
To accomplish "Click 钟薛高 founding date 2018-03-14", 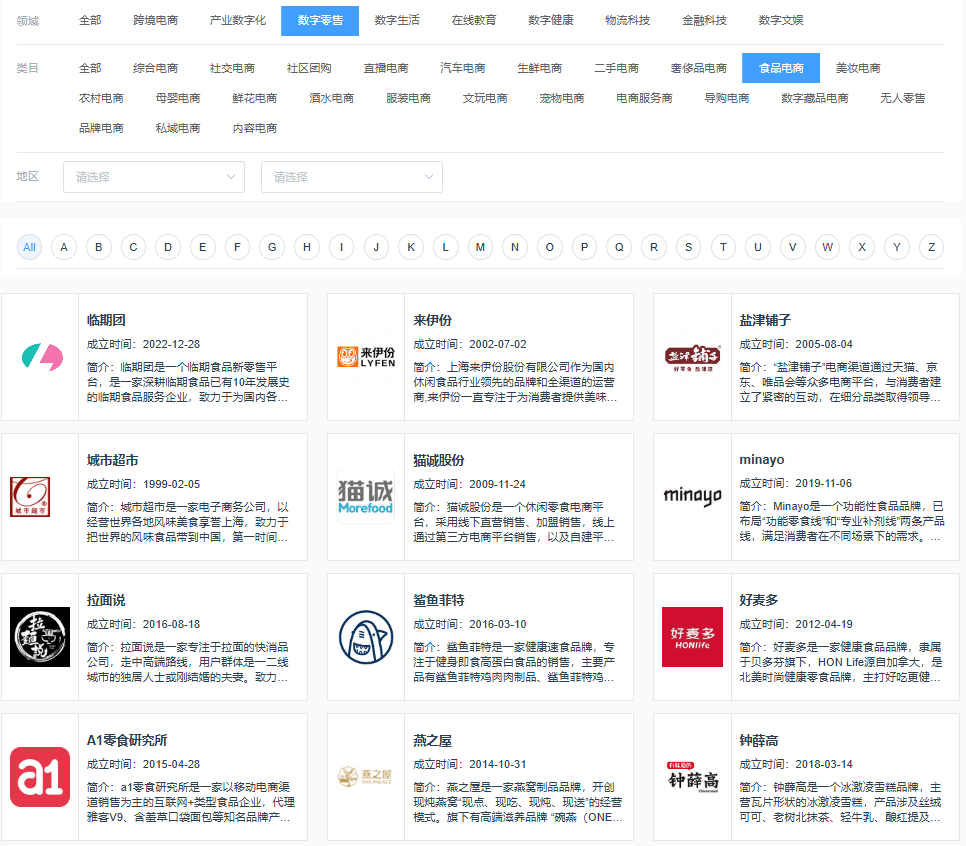I will (x=824, y=764).
